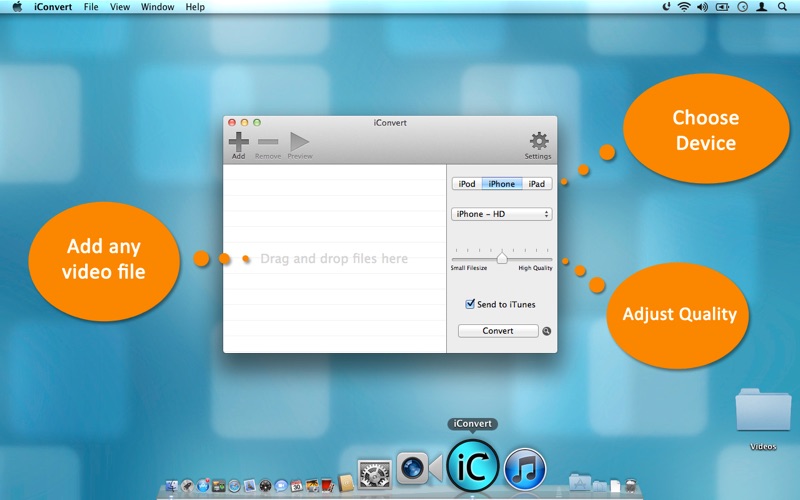Open the File menu

[91, 7]
